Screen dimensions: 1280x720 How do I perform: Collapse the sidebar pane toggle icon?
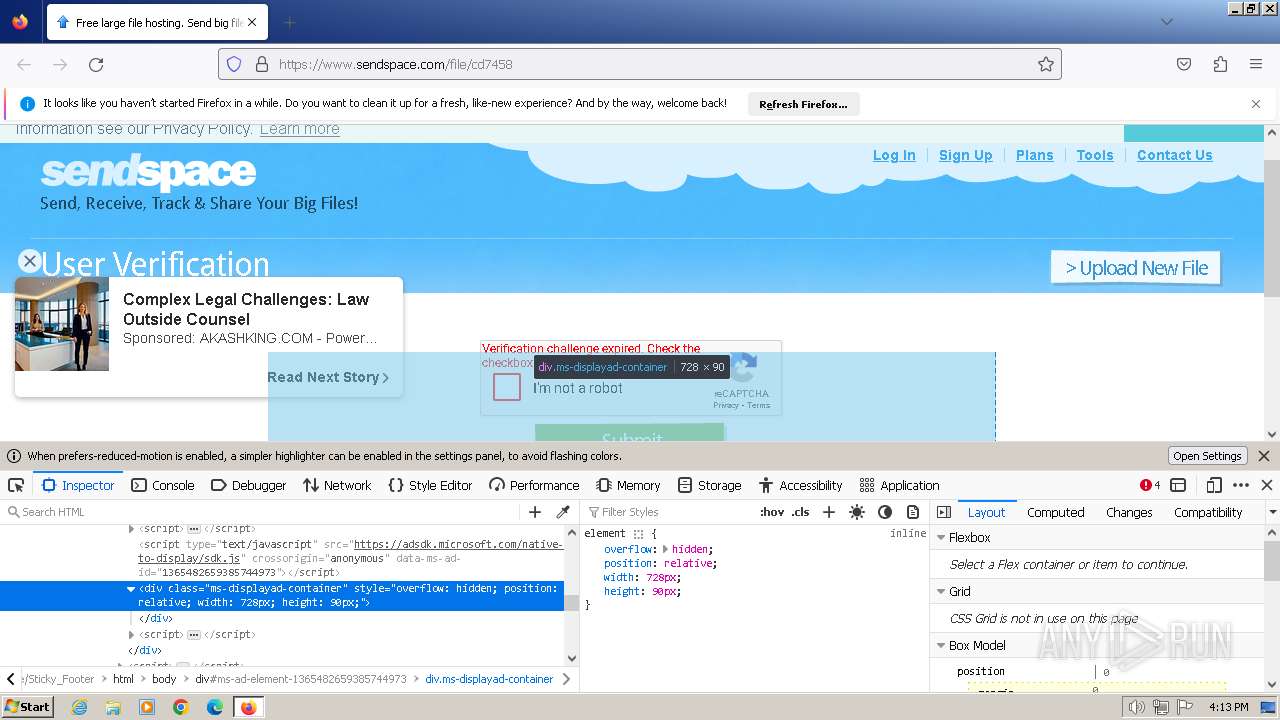(944, 512)
